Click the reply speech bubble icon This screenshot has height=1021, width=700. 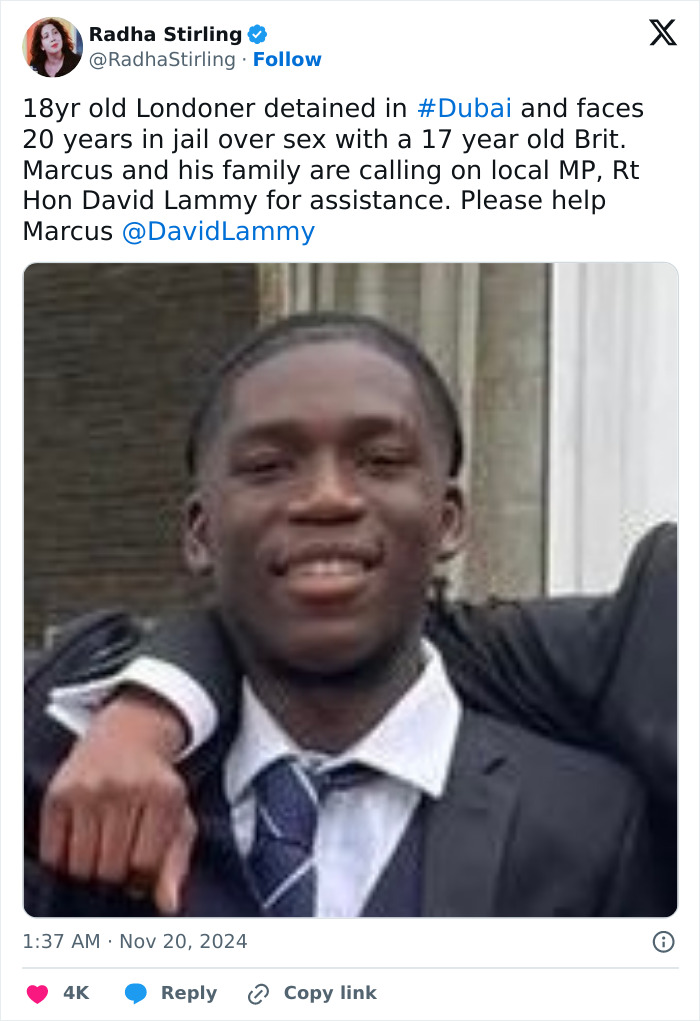coord(135,994)
